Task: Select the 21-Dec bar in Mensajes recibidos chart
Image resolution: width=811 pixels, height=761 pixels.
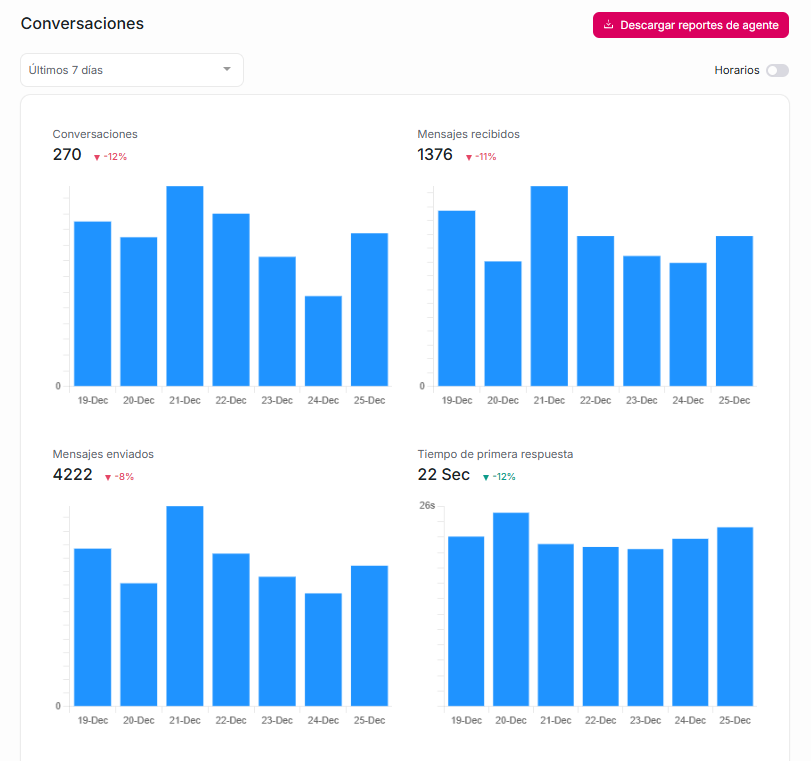Action: point(549,286)
